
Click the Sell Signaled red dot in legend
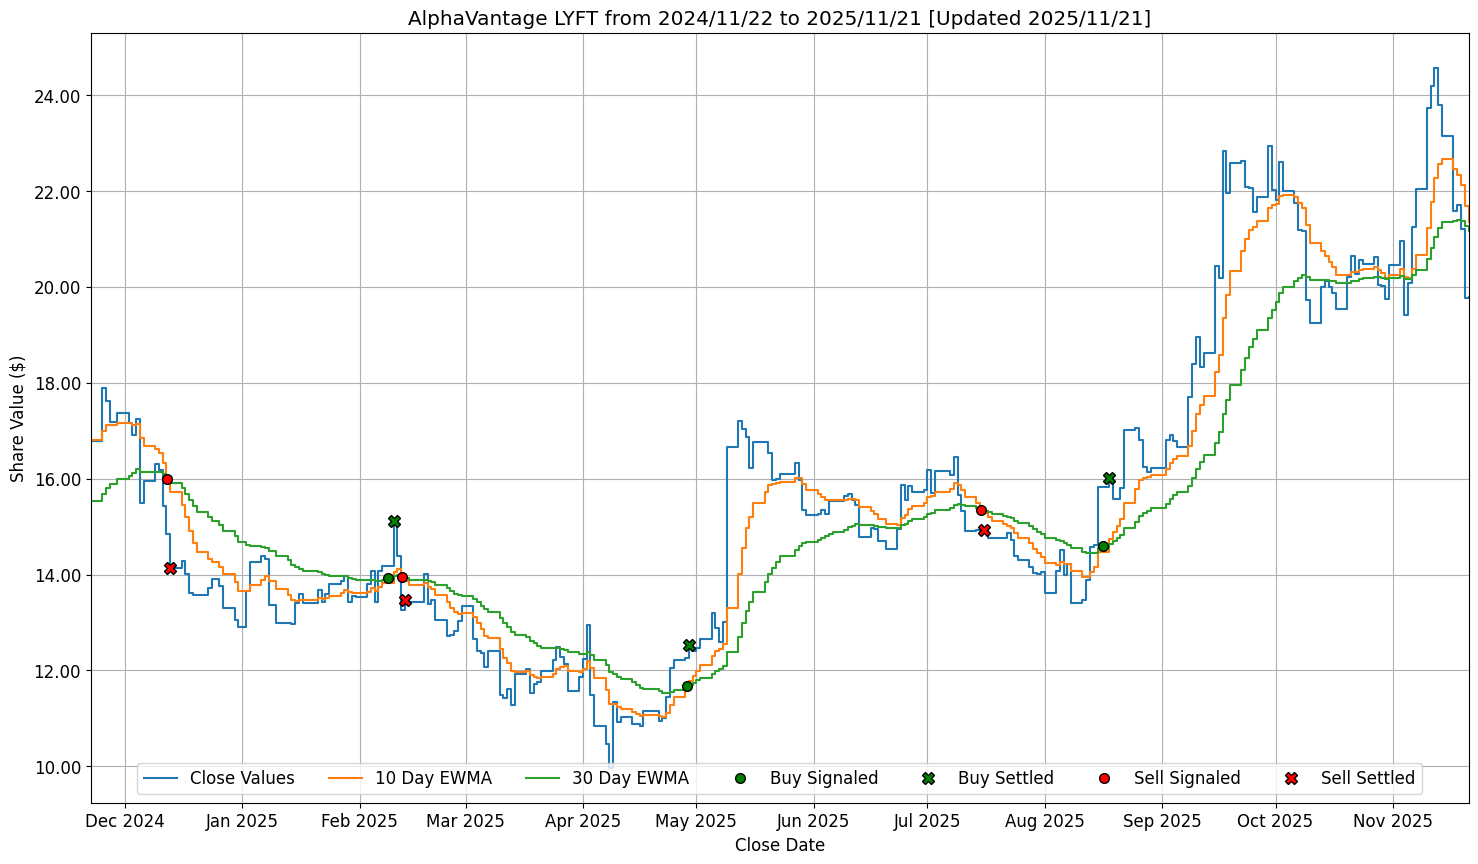(1104, 778)
